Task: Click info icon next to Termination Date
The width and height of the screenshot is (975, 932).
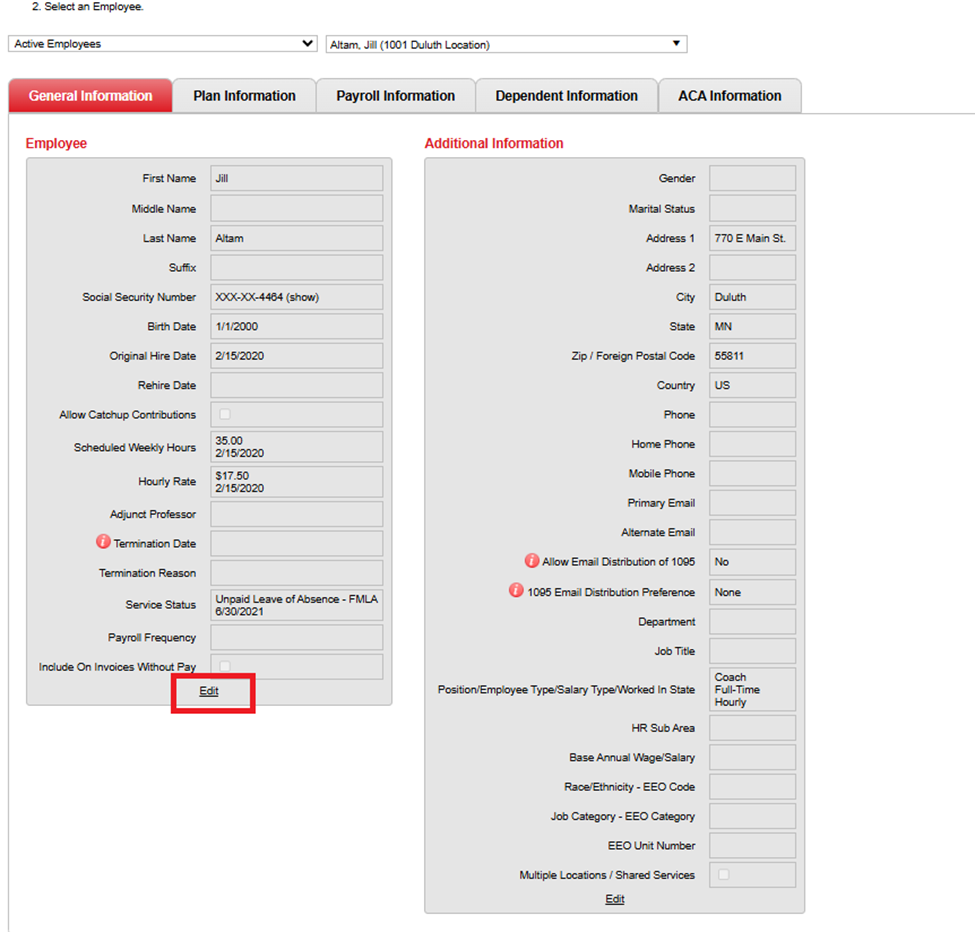Action: (x=103, y=543)
